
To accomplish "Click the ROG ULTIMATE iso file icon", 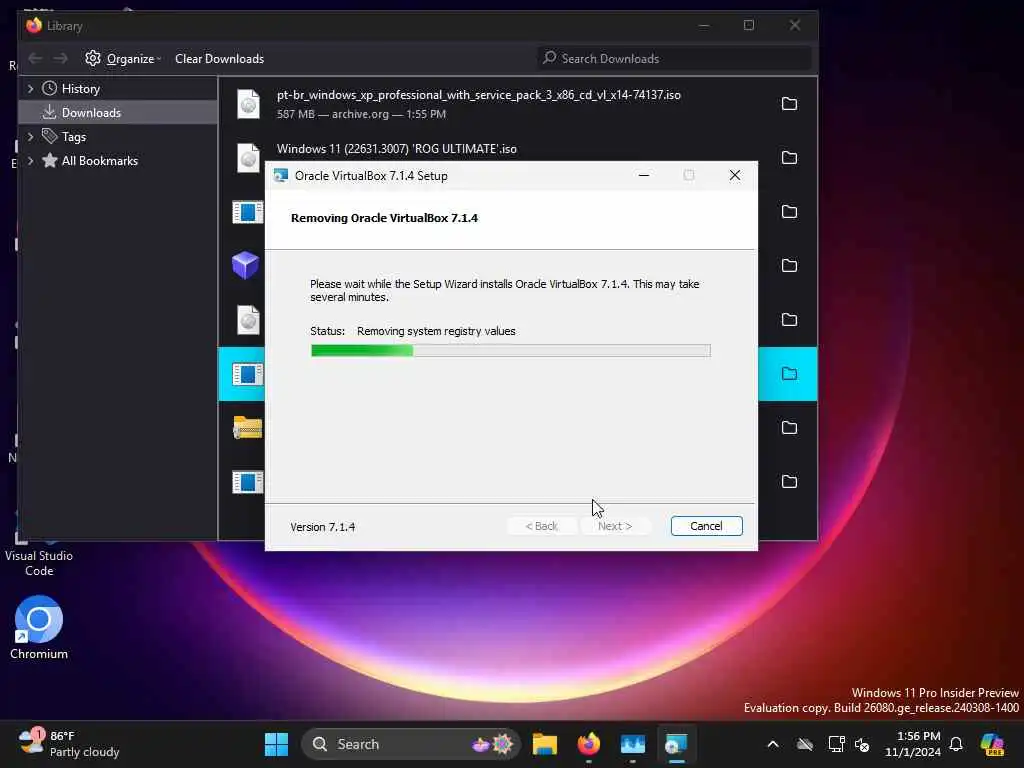I will click(248, 158).
